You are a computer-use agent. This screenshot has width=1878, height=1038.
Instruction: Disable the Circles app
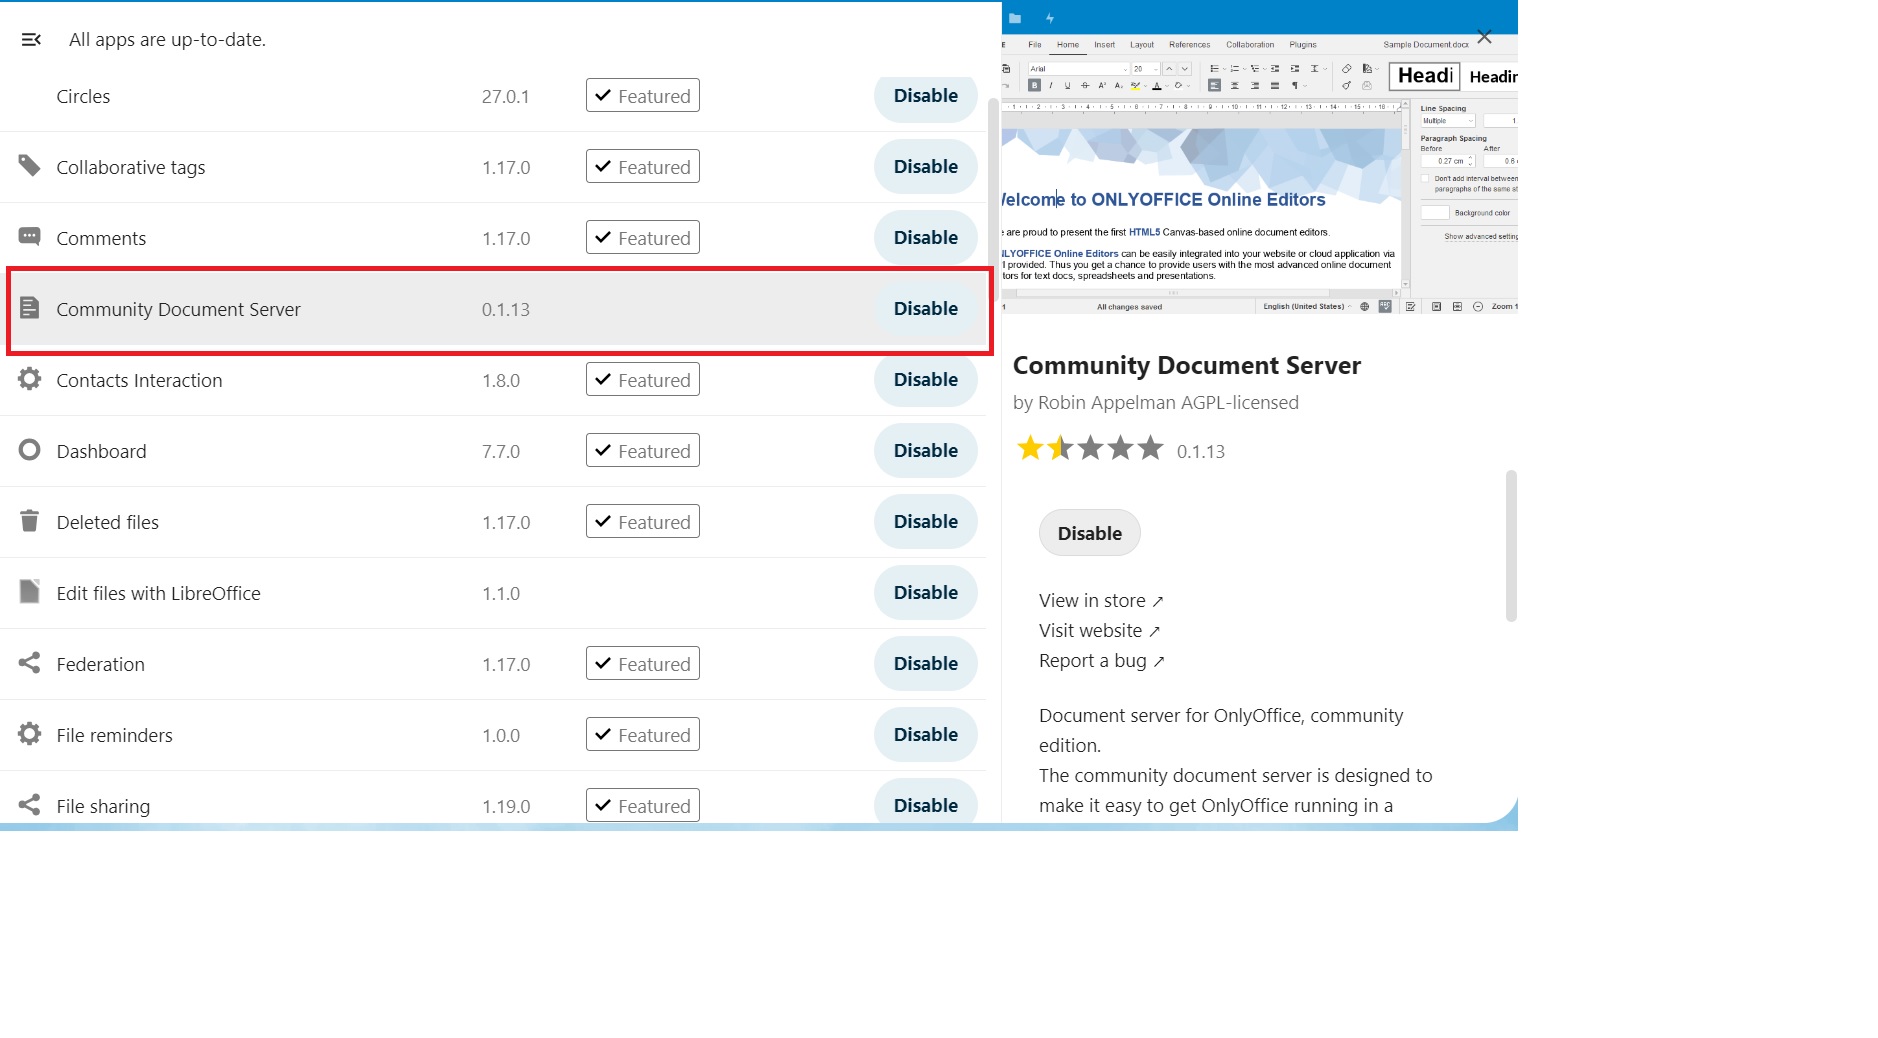926,96
